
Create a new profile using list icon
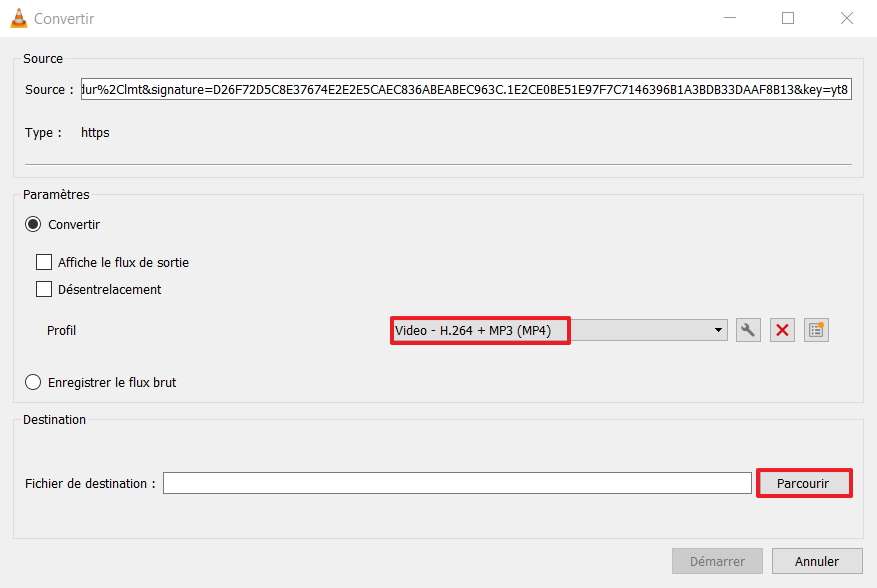click(816, 330)
